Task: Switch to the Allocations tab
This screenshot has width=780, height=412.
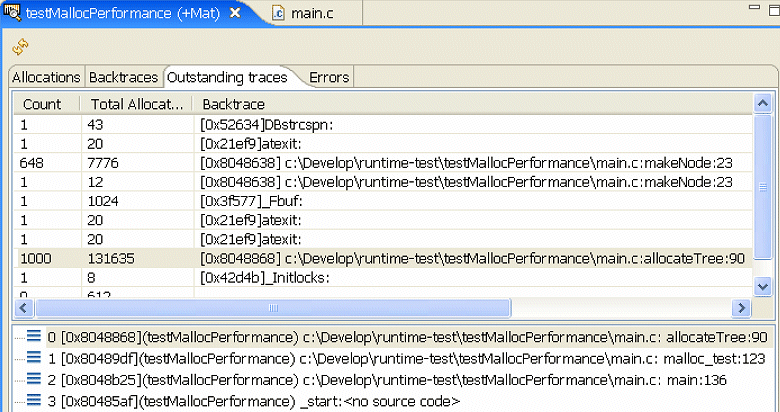Action: click(47, 77)
